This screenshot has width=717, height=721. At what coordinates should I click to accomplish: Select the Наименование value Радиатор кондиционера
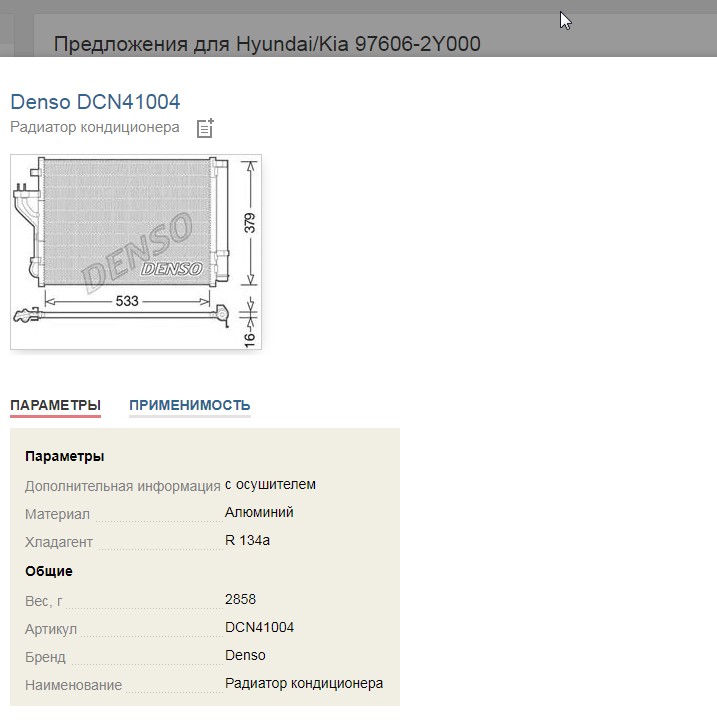click(x=304, y=683)
